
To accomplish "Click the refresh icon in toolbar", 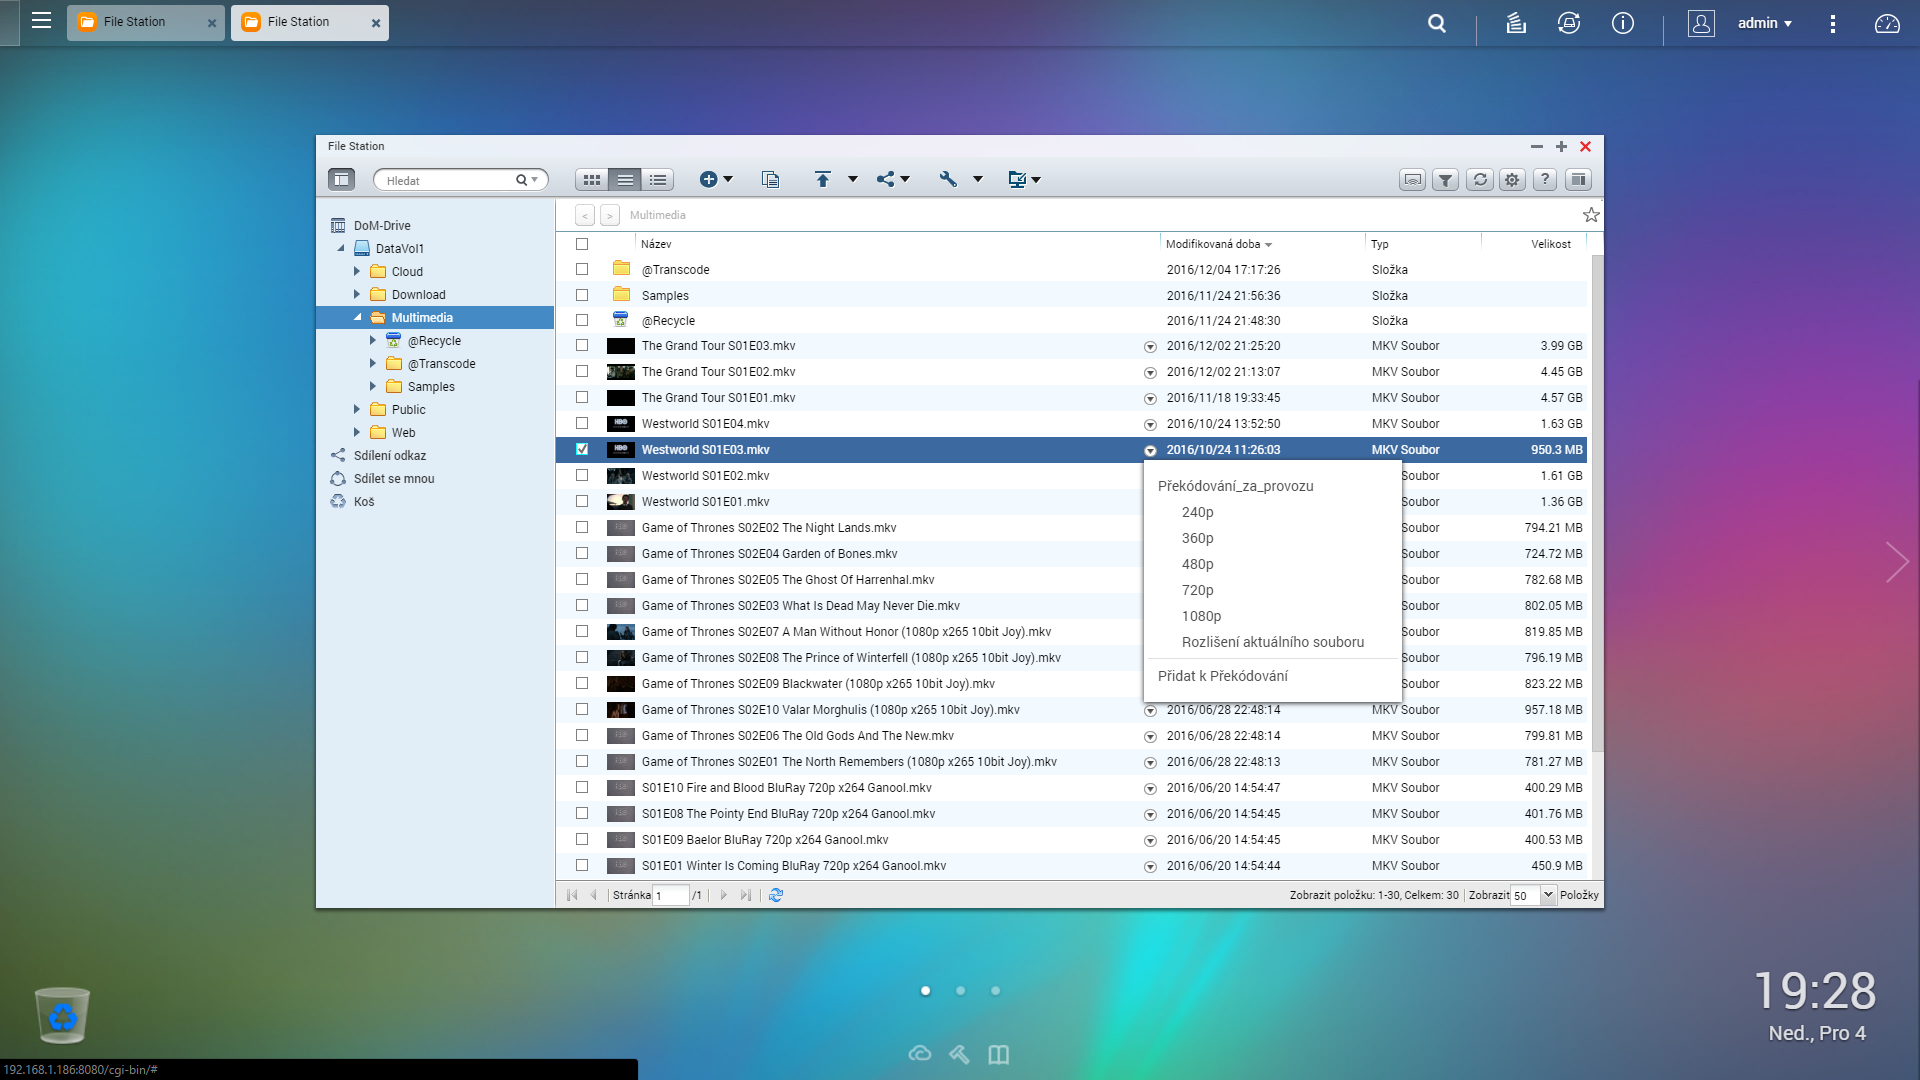I will tap(1480, 180).
